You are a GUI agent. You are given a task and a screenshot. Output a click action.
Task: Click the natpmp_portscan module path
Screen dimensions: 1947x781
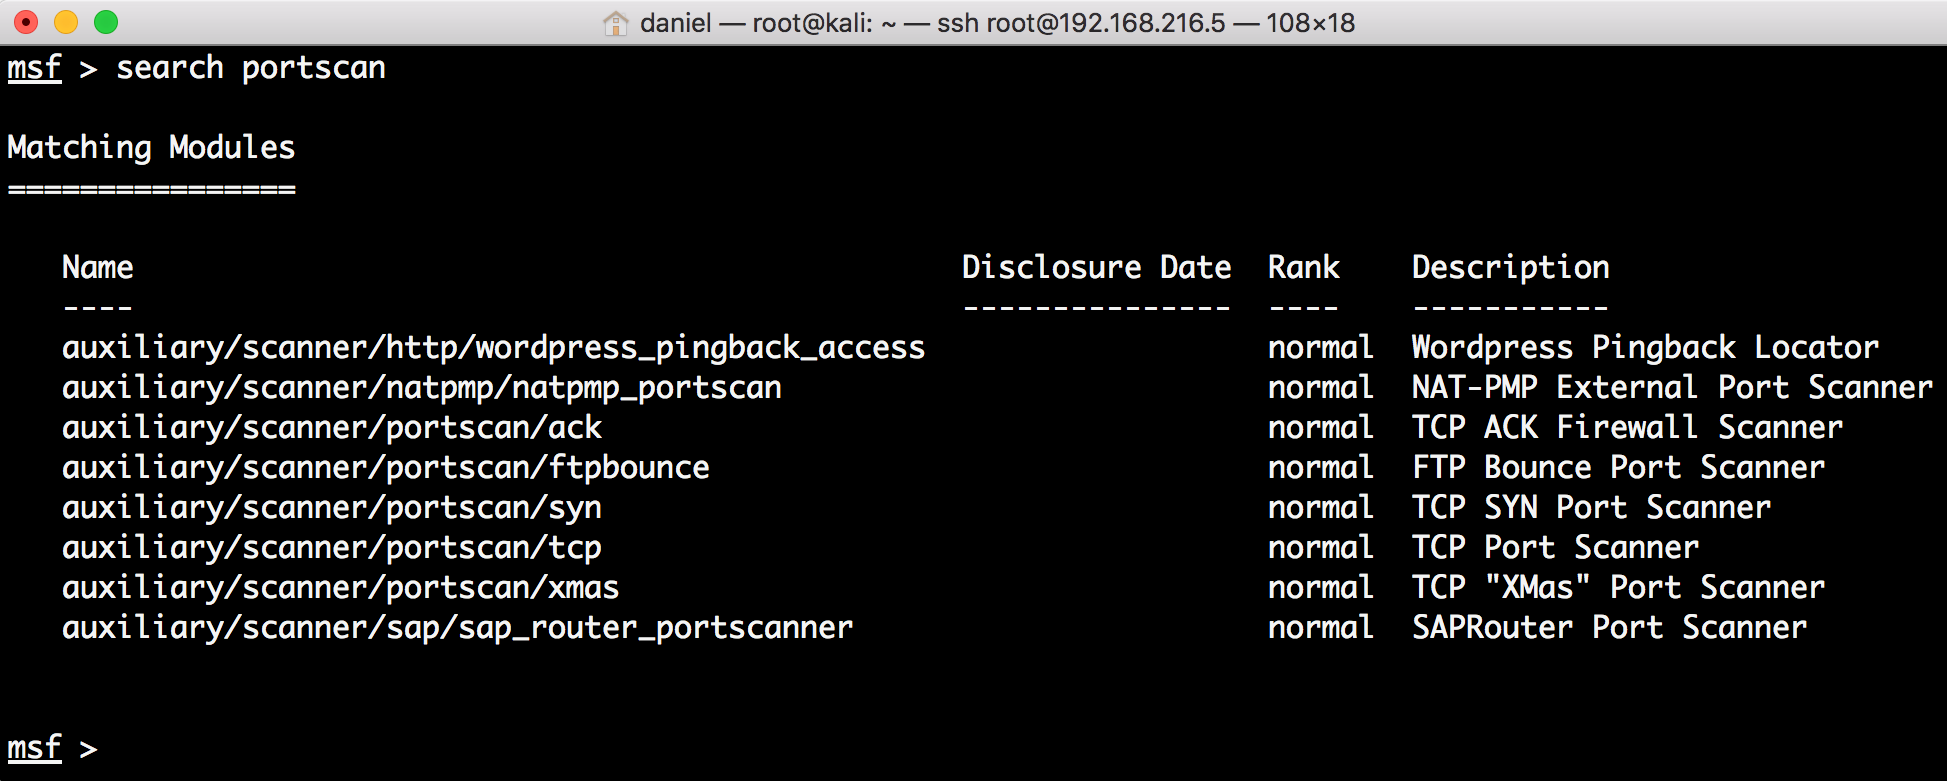point(422,388)
